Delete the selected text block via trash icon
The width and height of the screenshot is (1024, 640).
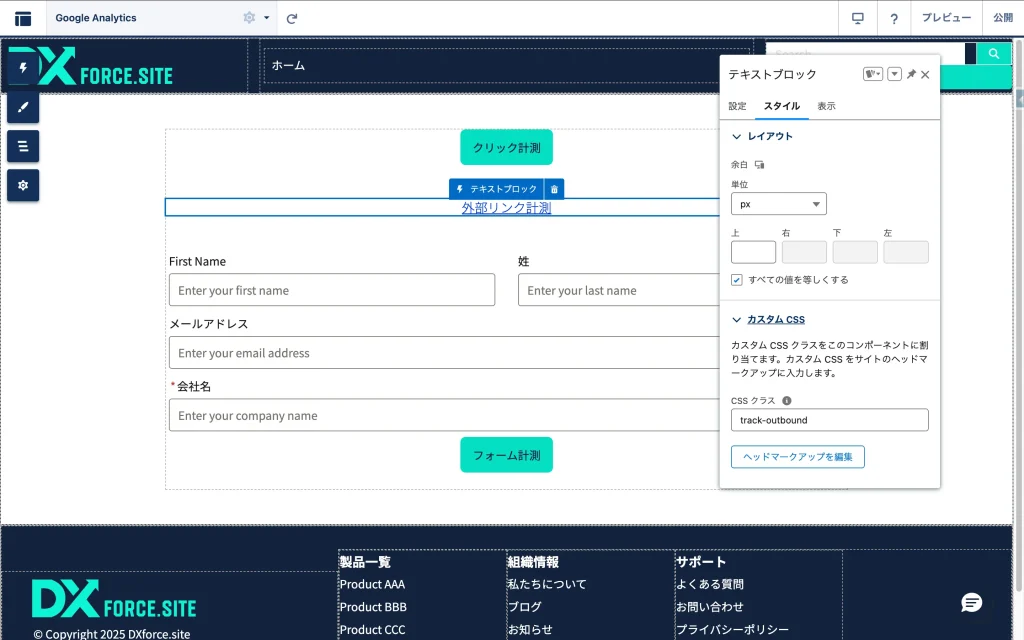[x=555, y=189]
